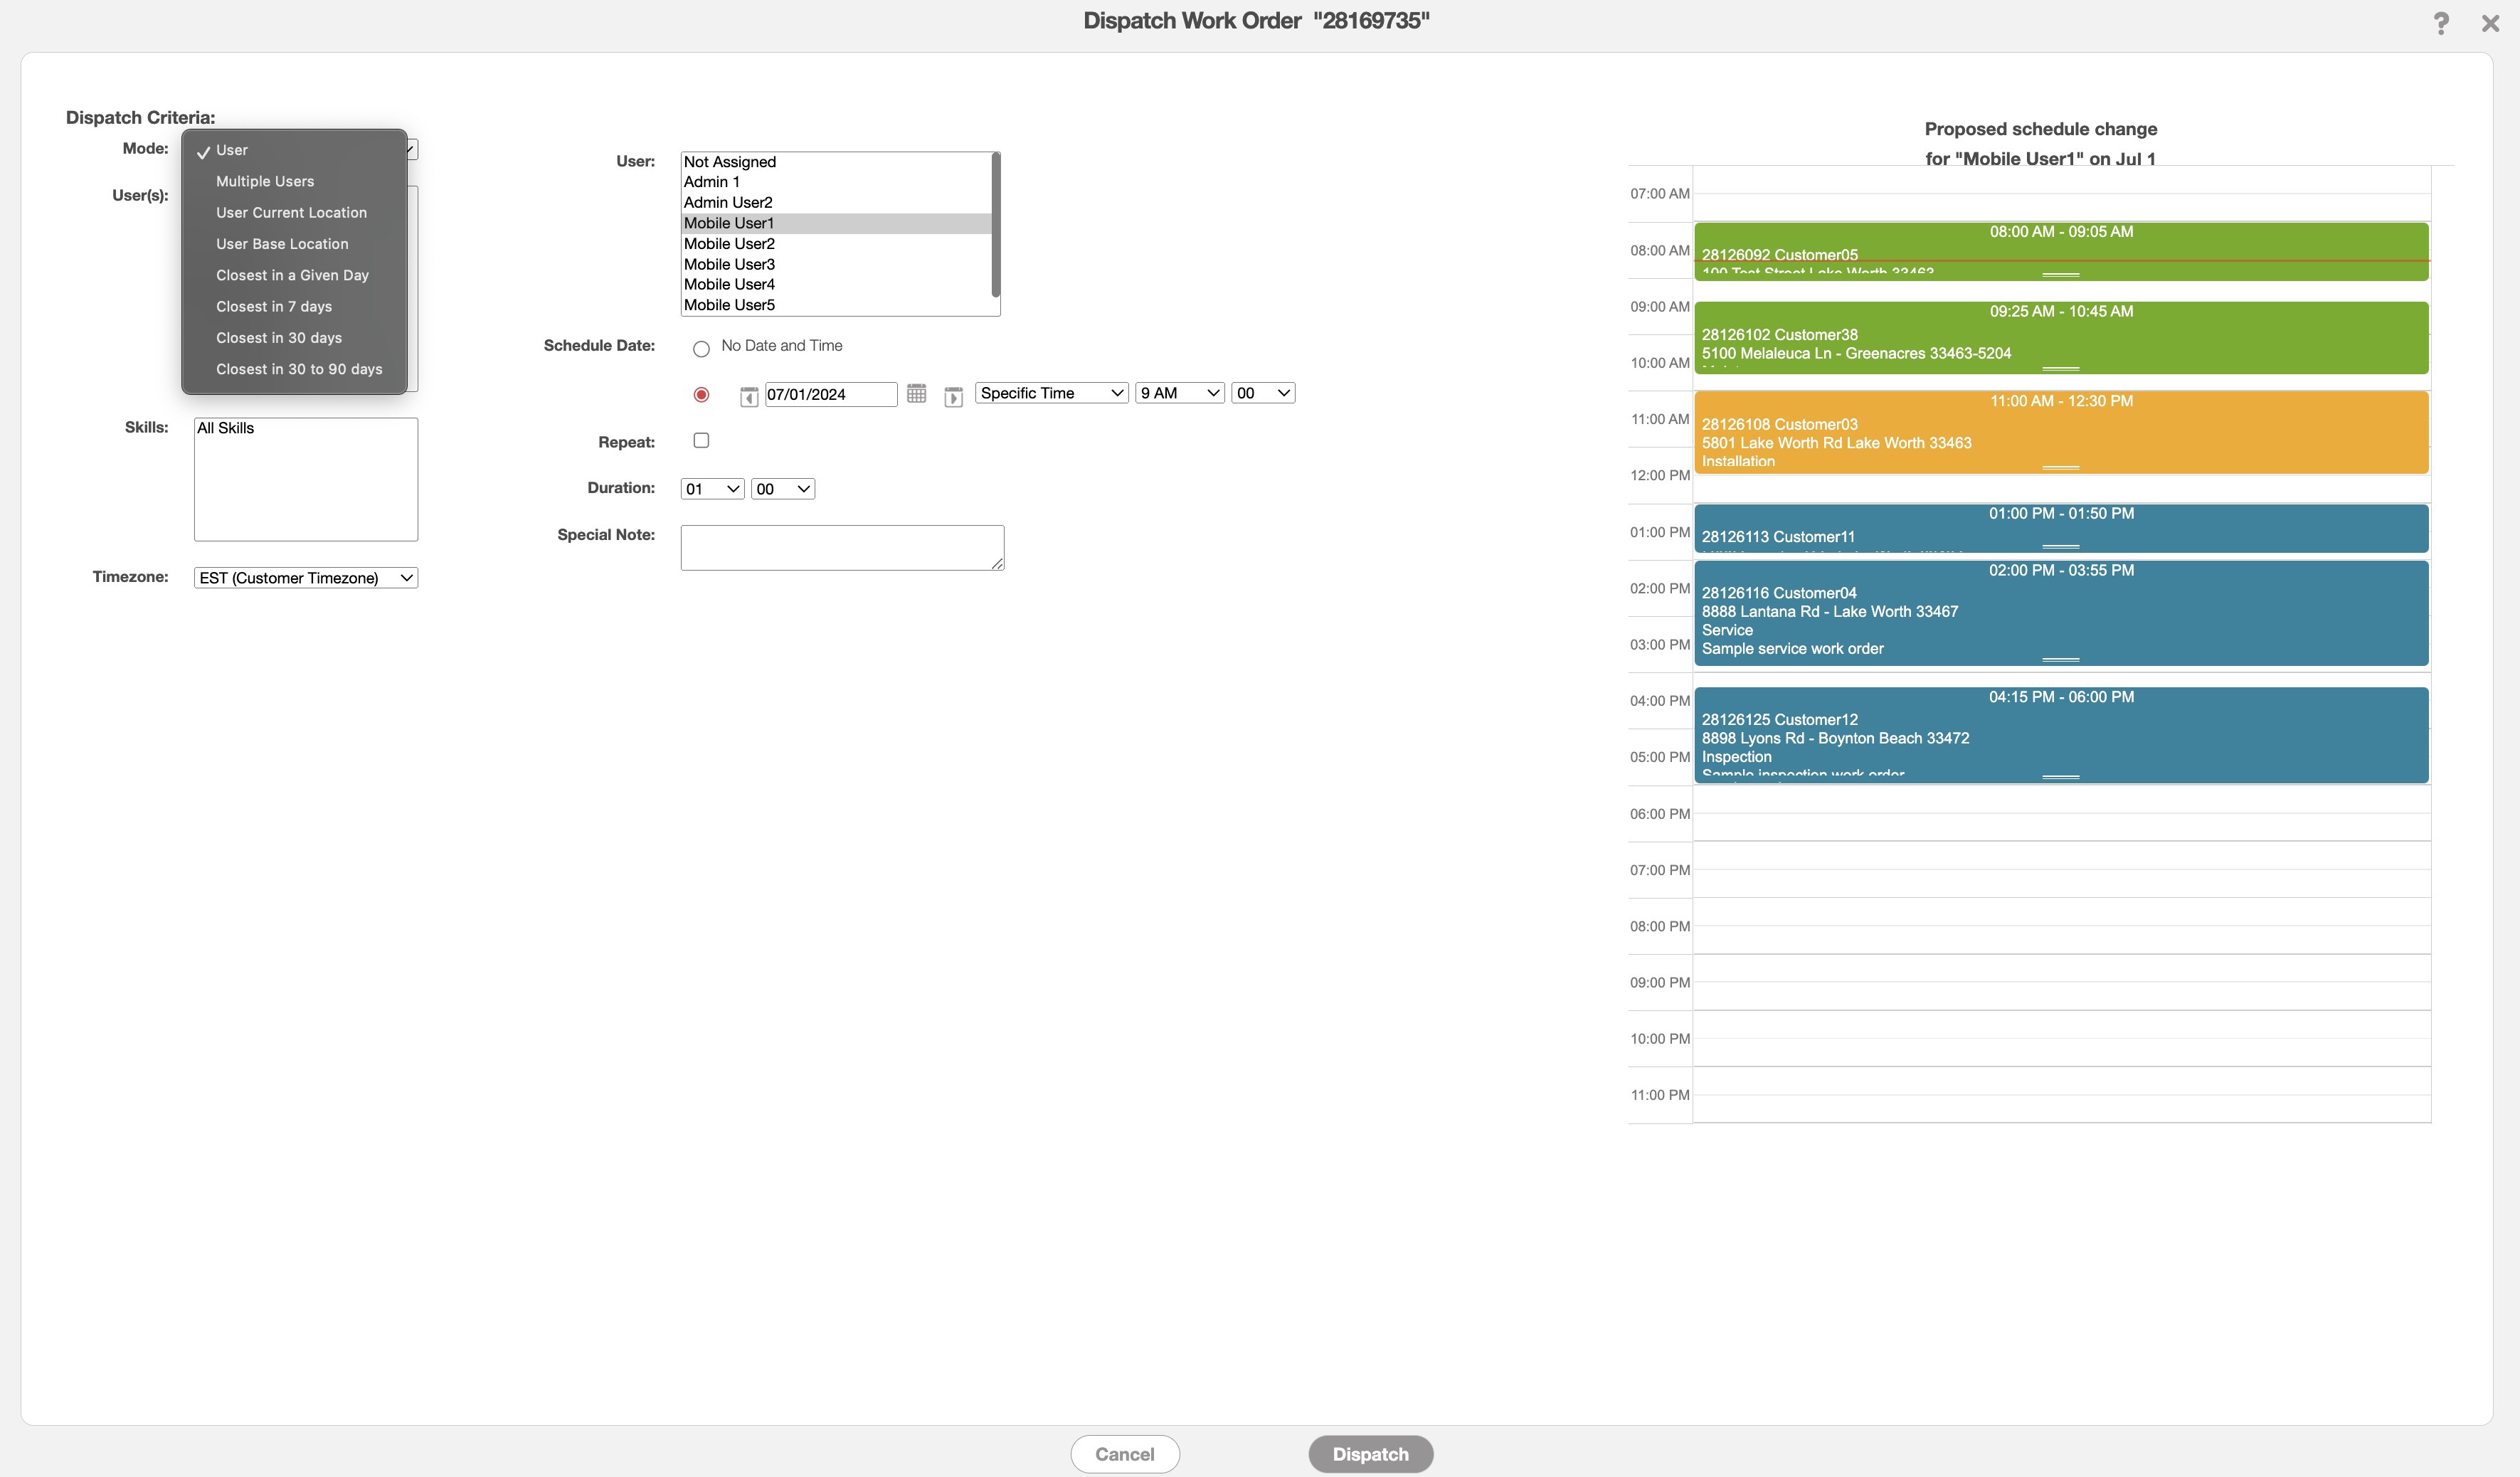Close the Dispatch Work Order dialog
This screenshot has height=1477, width=2520.
click(2490, 22)
